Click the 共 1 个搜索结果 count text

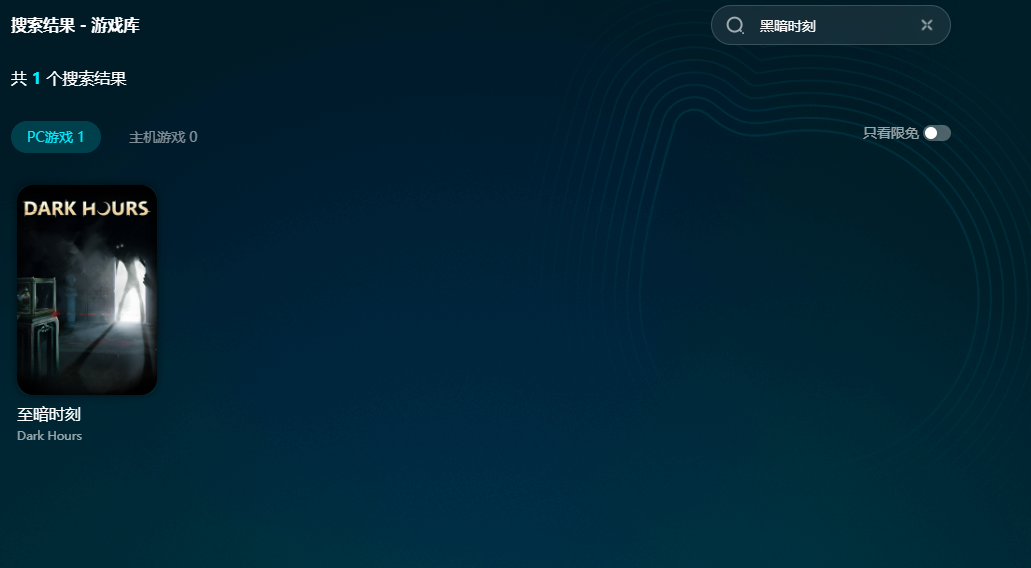pyautogui.click(x=68, y=79)
